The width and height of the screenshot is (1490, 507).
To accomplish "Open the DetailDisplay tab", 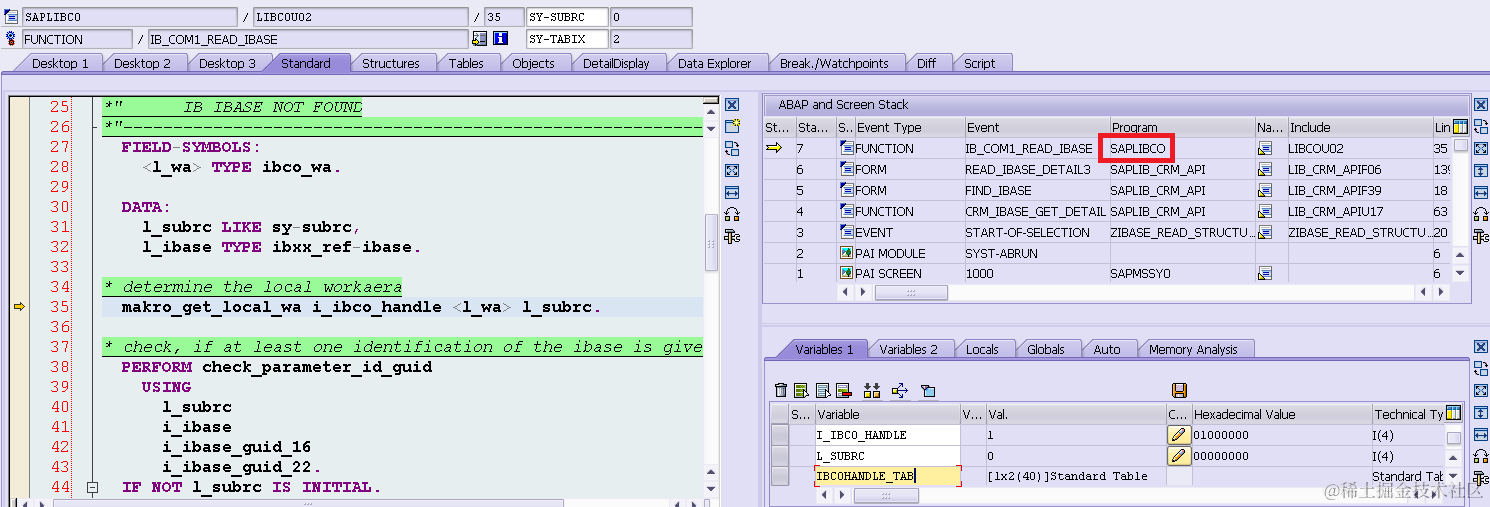I will point(616,63).
